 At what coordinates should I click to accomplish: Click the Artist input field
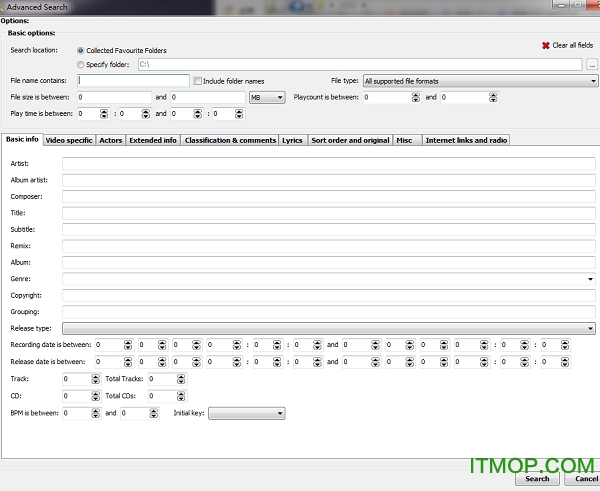click(329, 163)
